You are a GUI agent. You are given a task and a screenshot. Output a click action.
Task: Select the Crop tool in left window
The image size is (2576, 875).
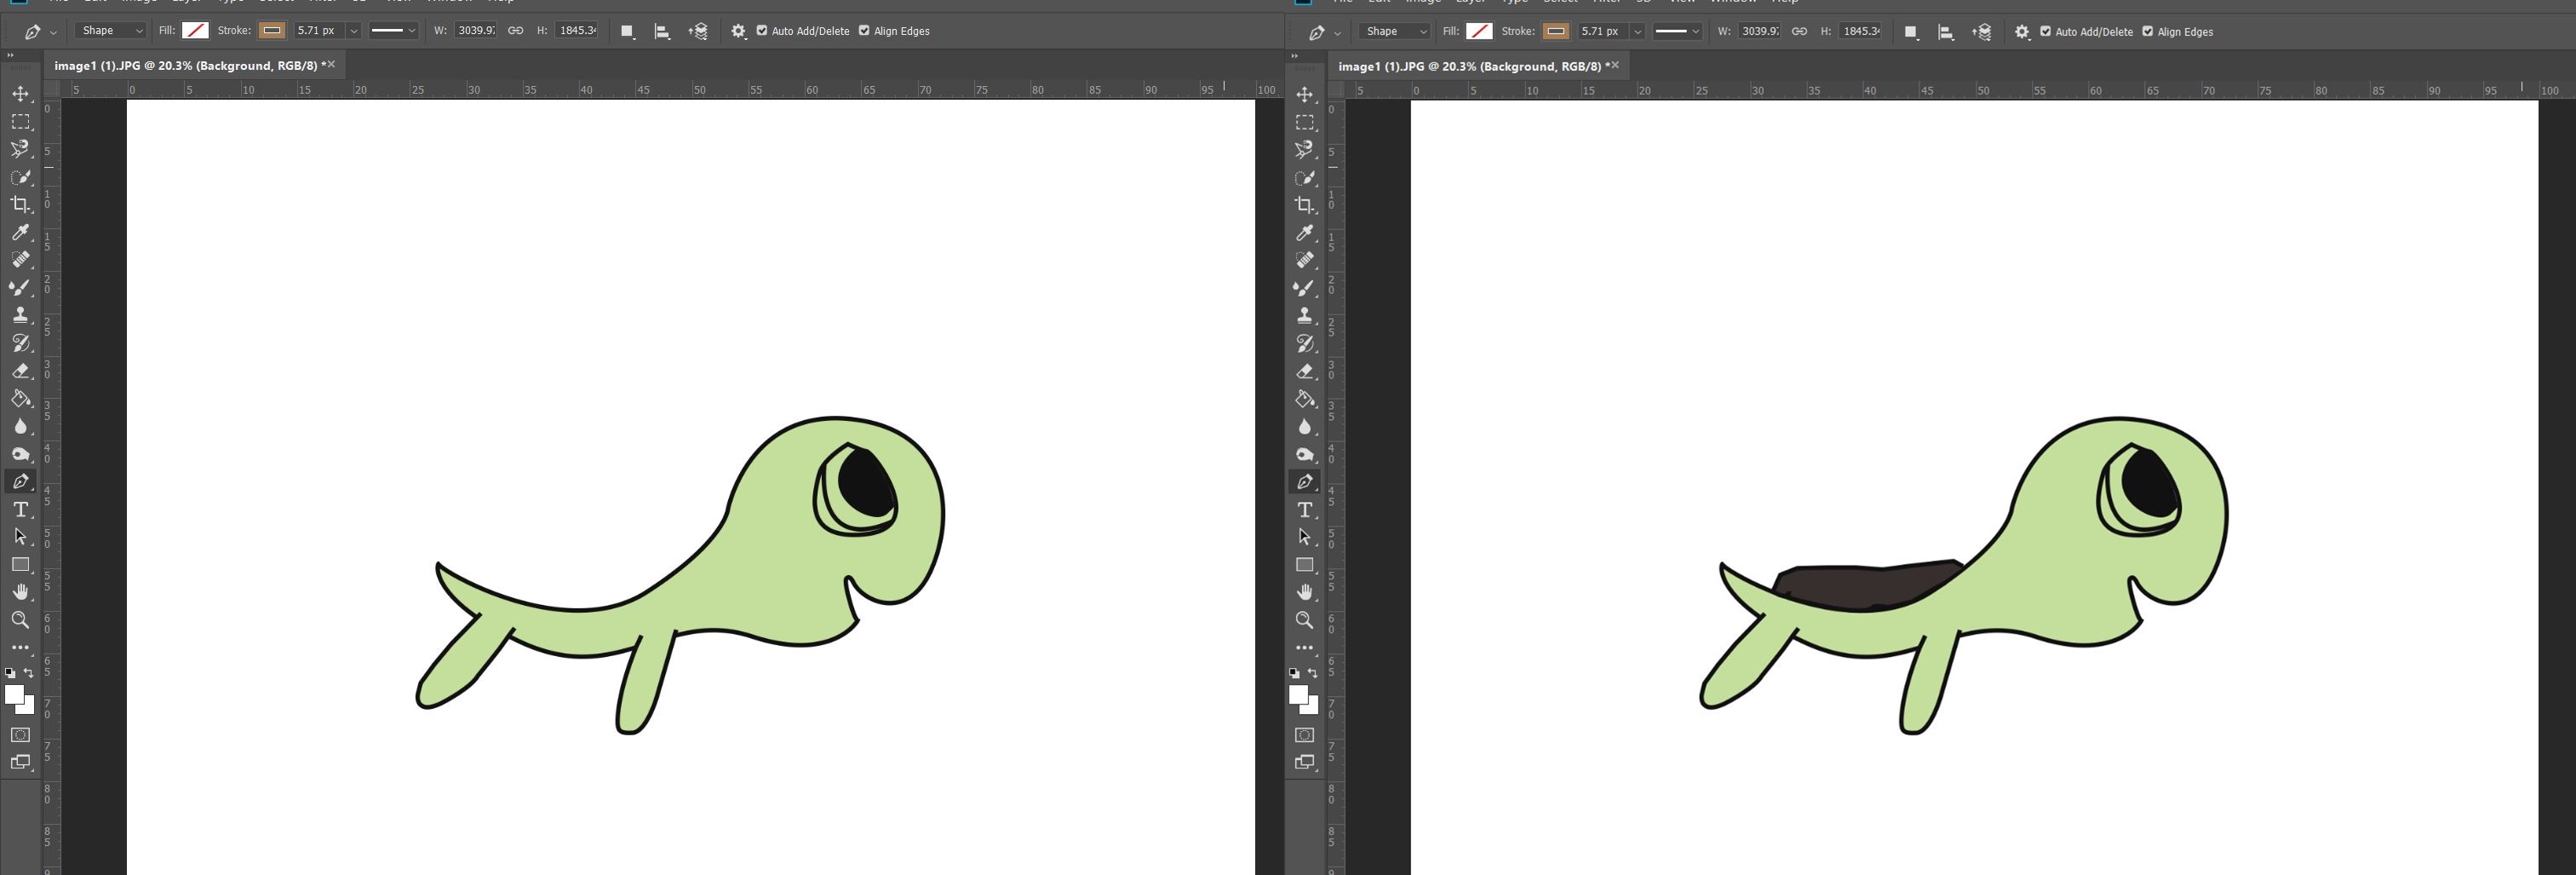point(20,204)
